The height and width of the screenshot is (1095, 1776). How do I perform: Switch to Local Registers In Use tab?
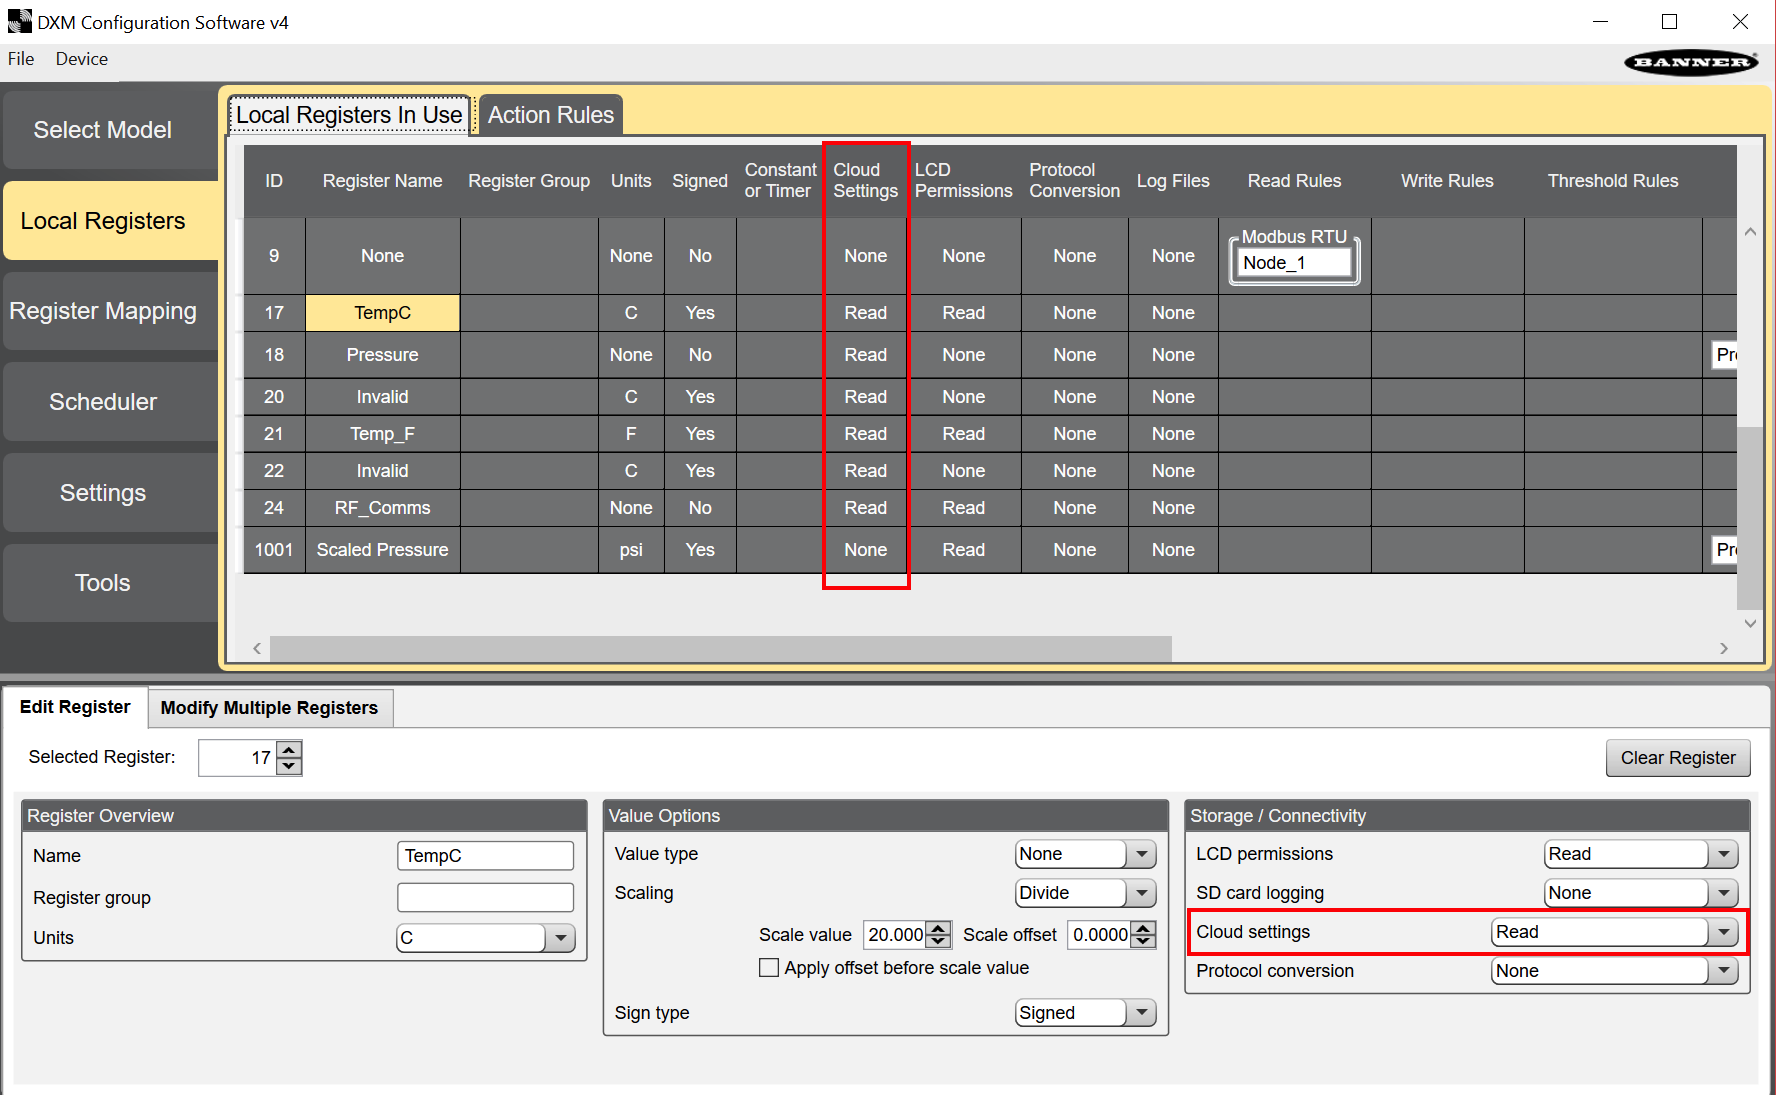point(349,115)
